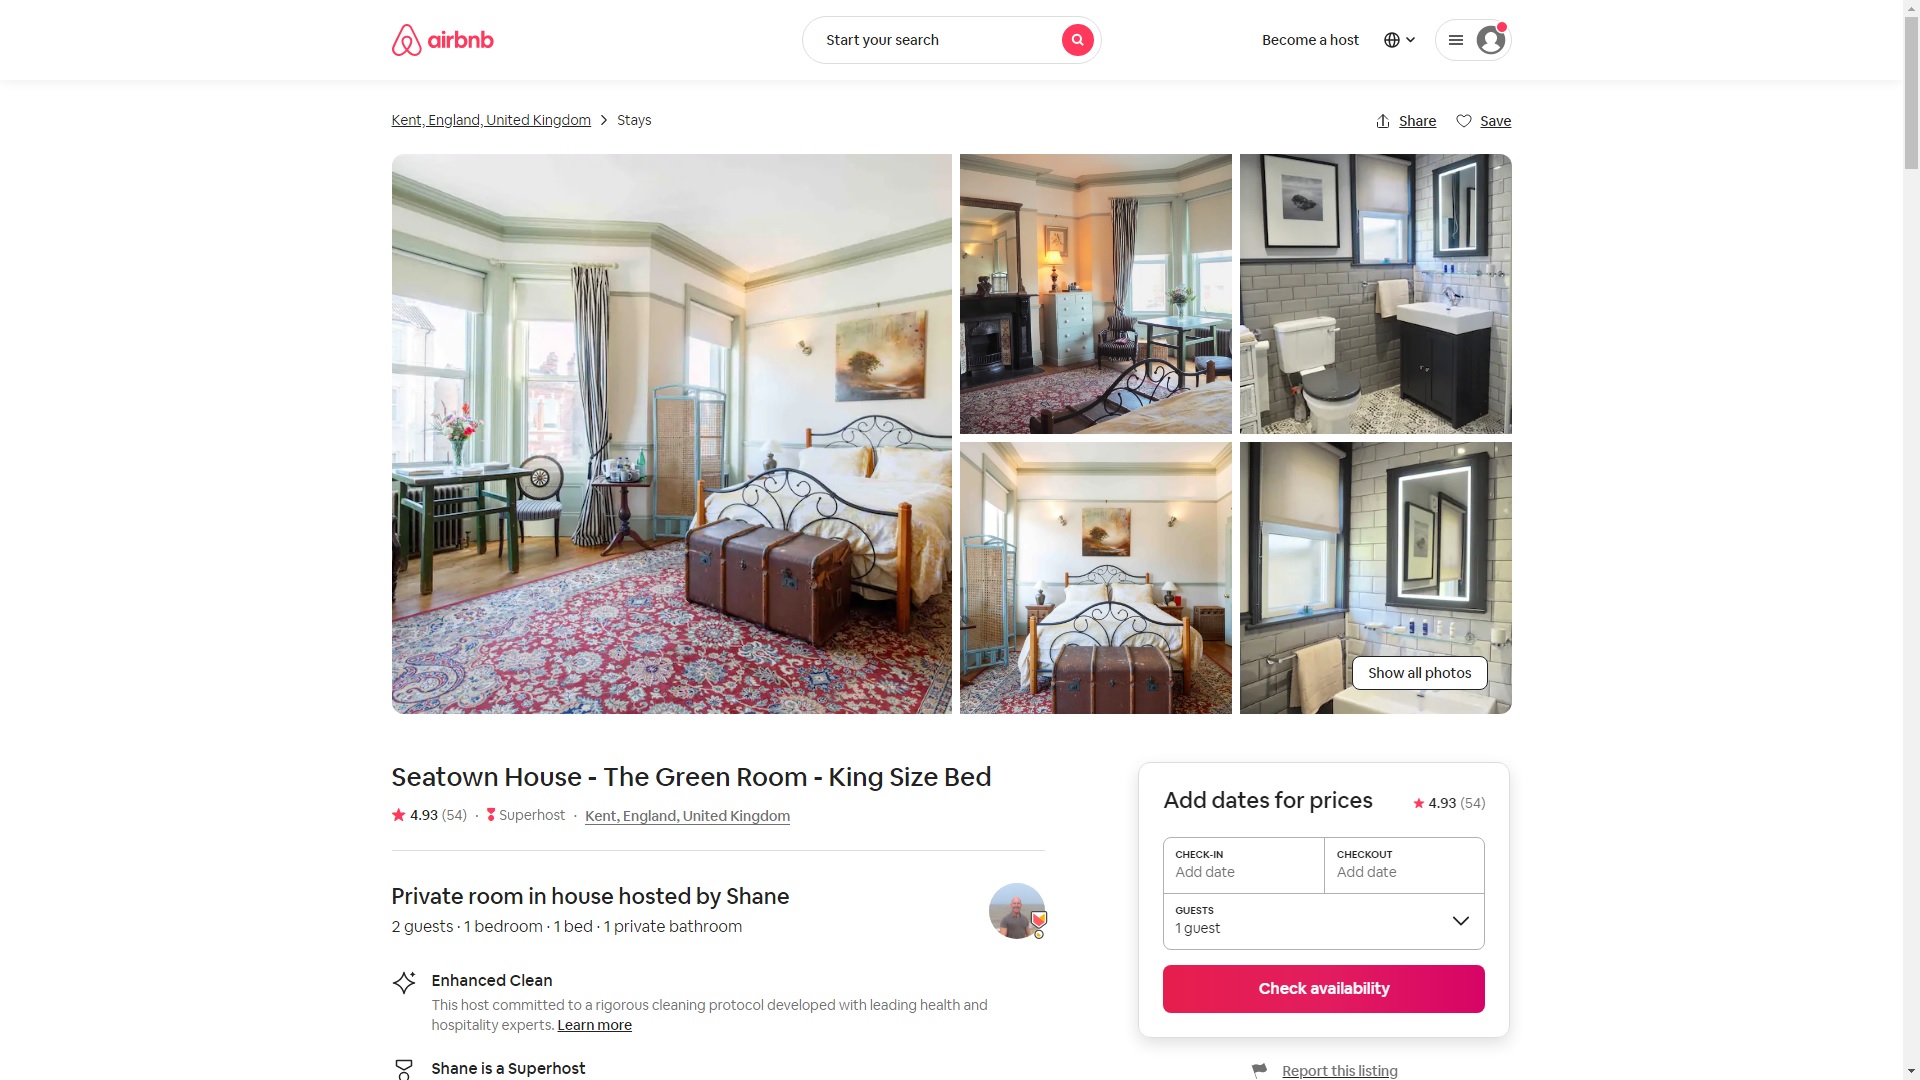
Task: Click Become a host
Action: (1310, 40)
